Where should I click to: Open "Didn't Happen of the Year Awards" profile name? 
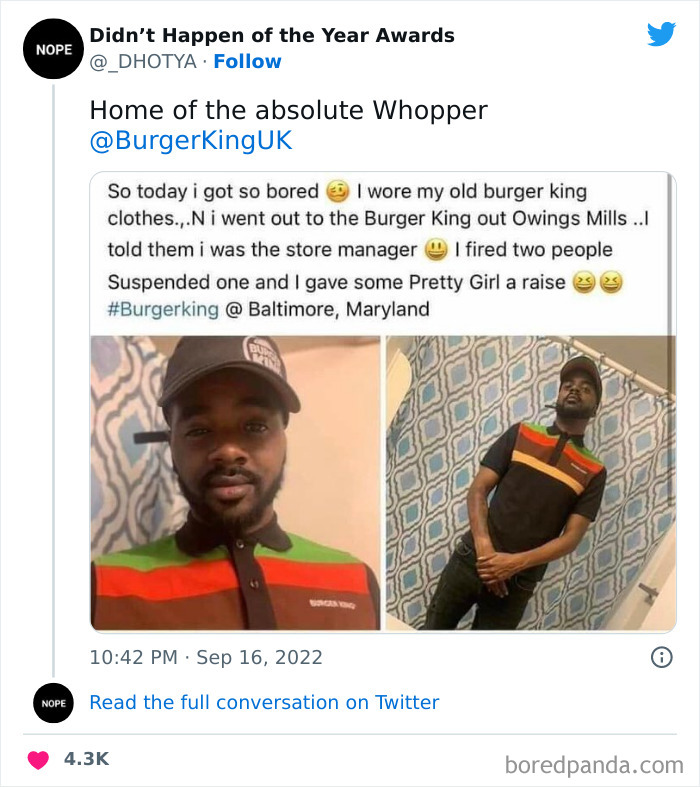click(x=272, y=36)
